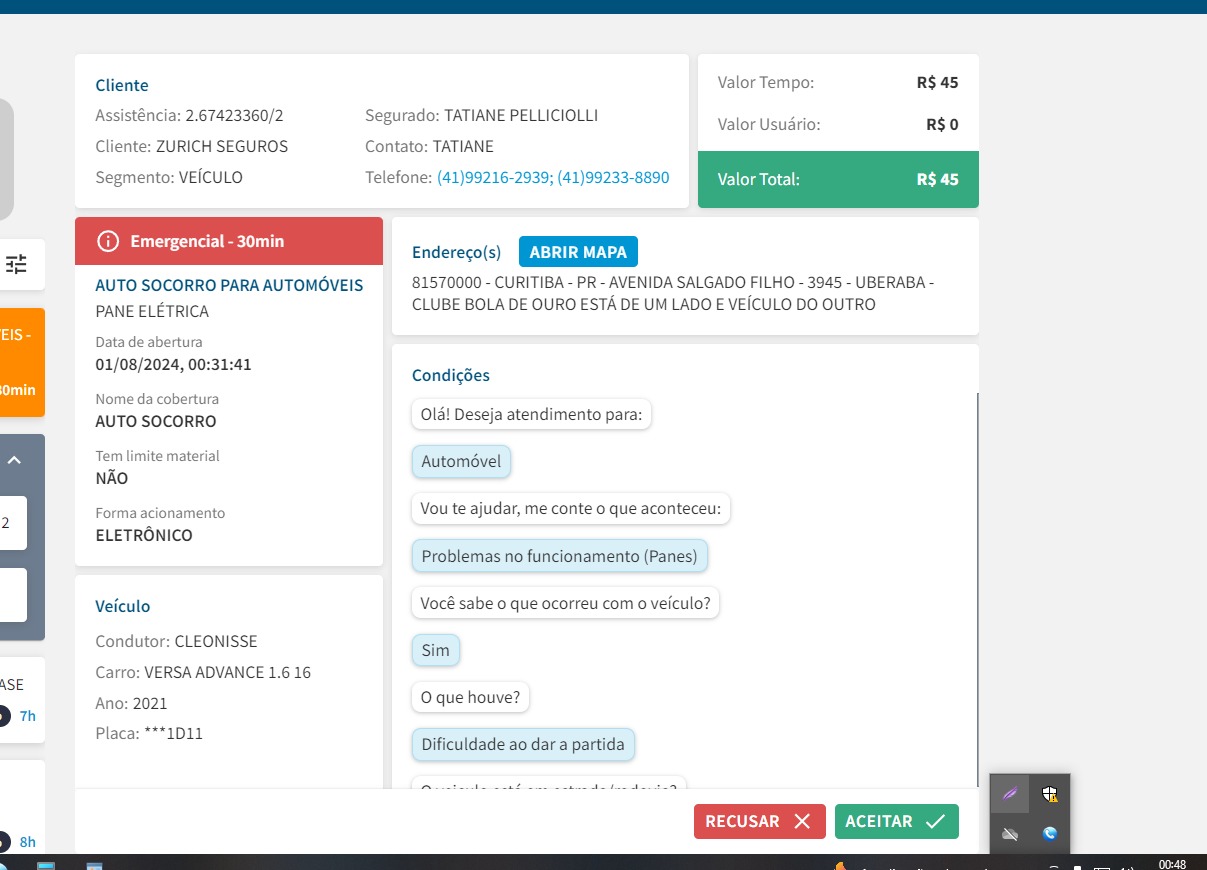The image size is (1207, 870).
Task: Open the filter sliders icon
Action: tap(17, 264)
